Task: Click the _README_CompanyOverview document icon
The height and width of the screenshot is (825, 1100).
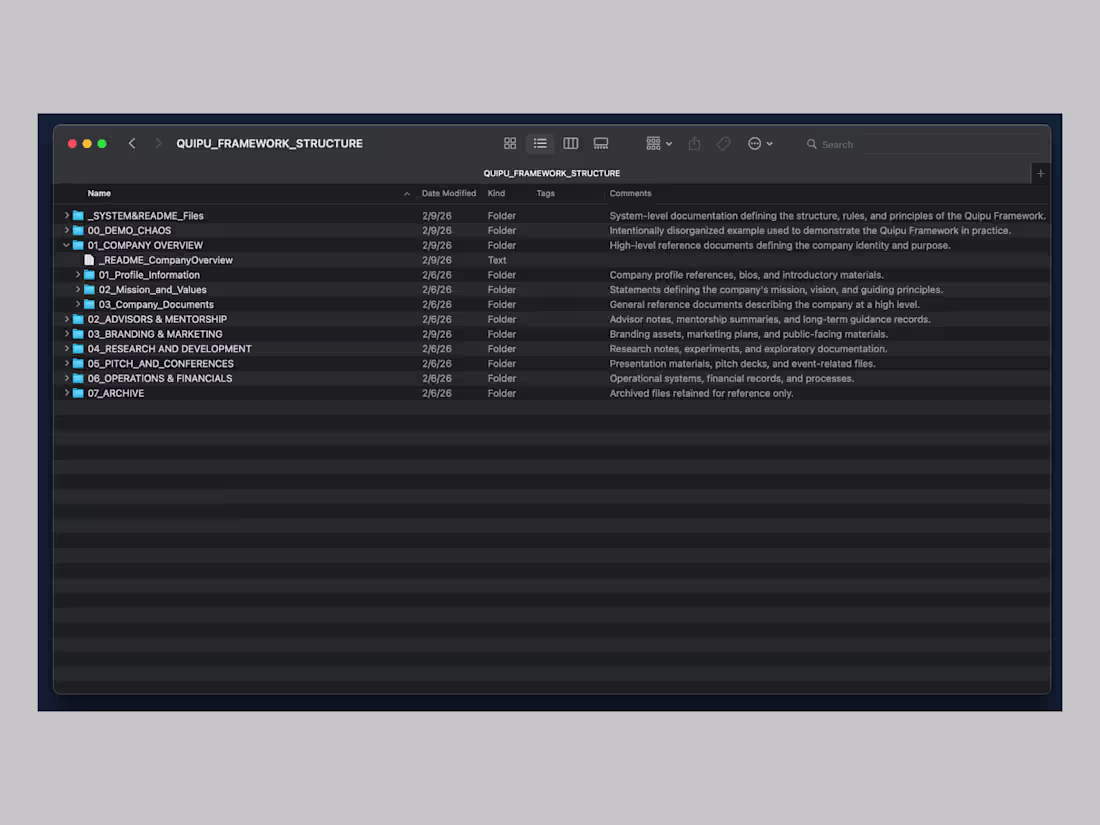Action: coord(89,260)
